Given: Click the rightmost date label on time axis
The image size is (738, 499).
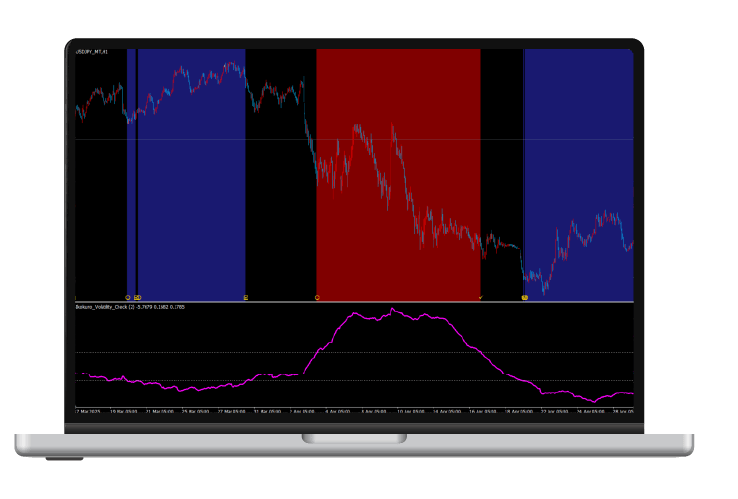Looking at the screenshot, I should pos(622,410).
